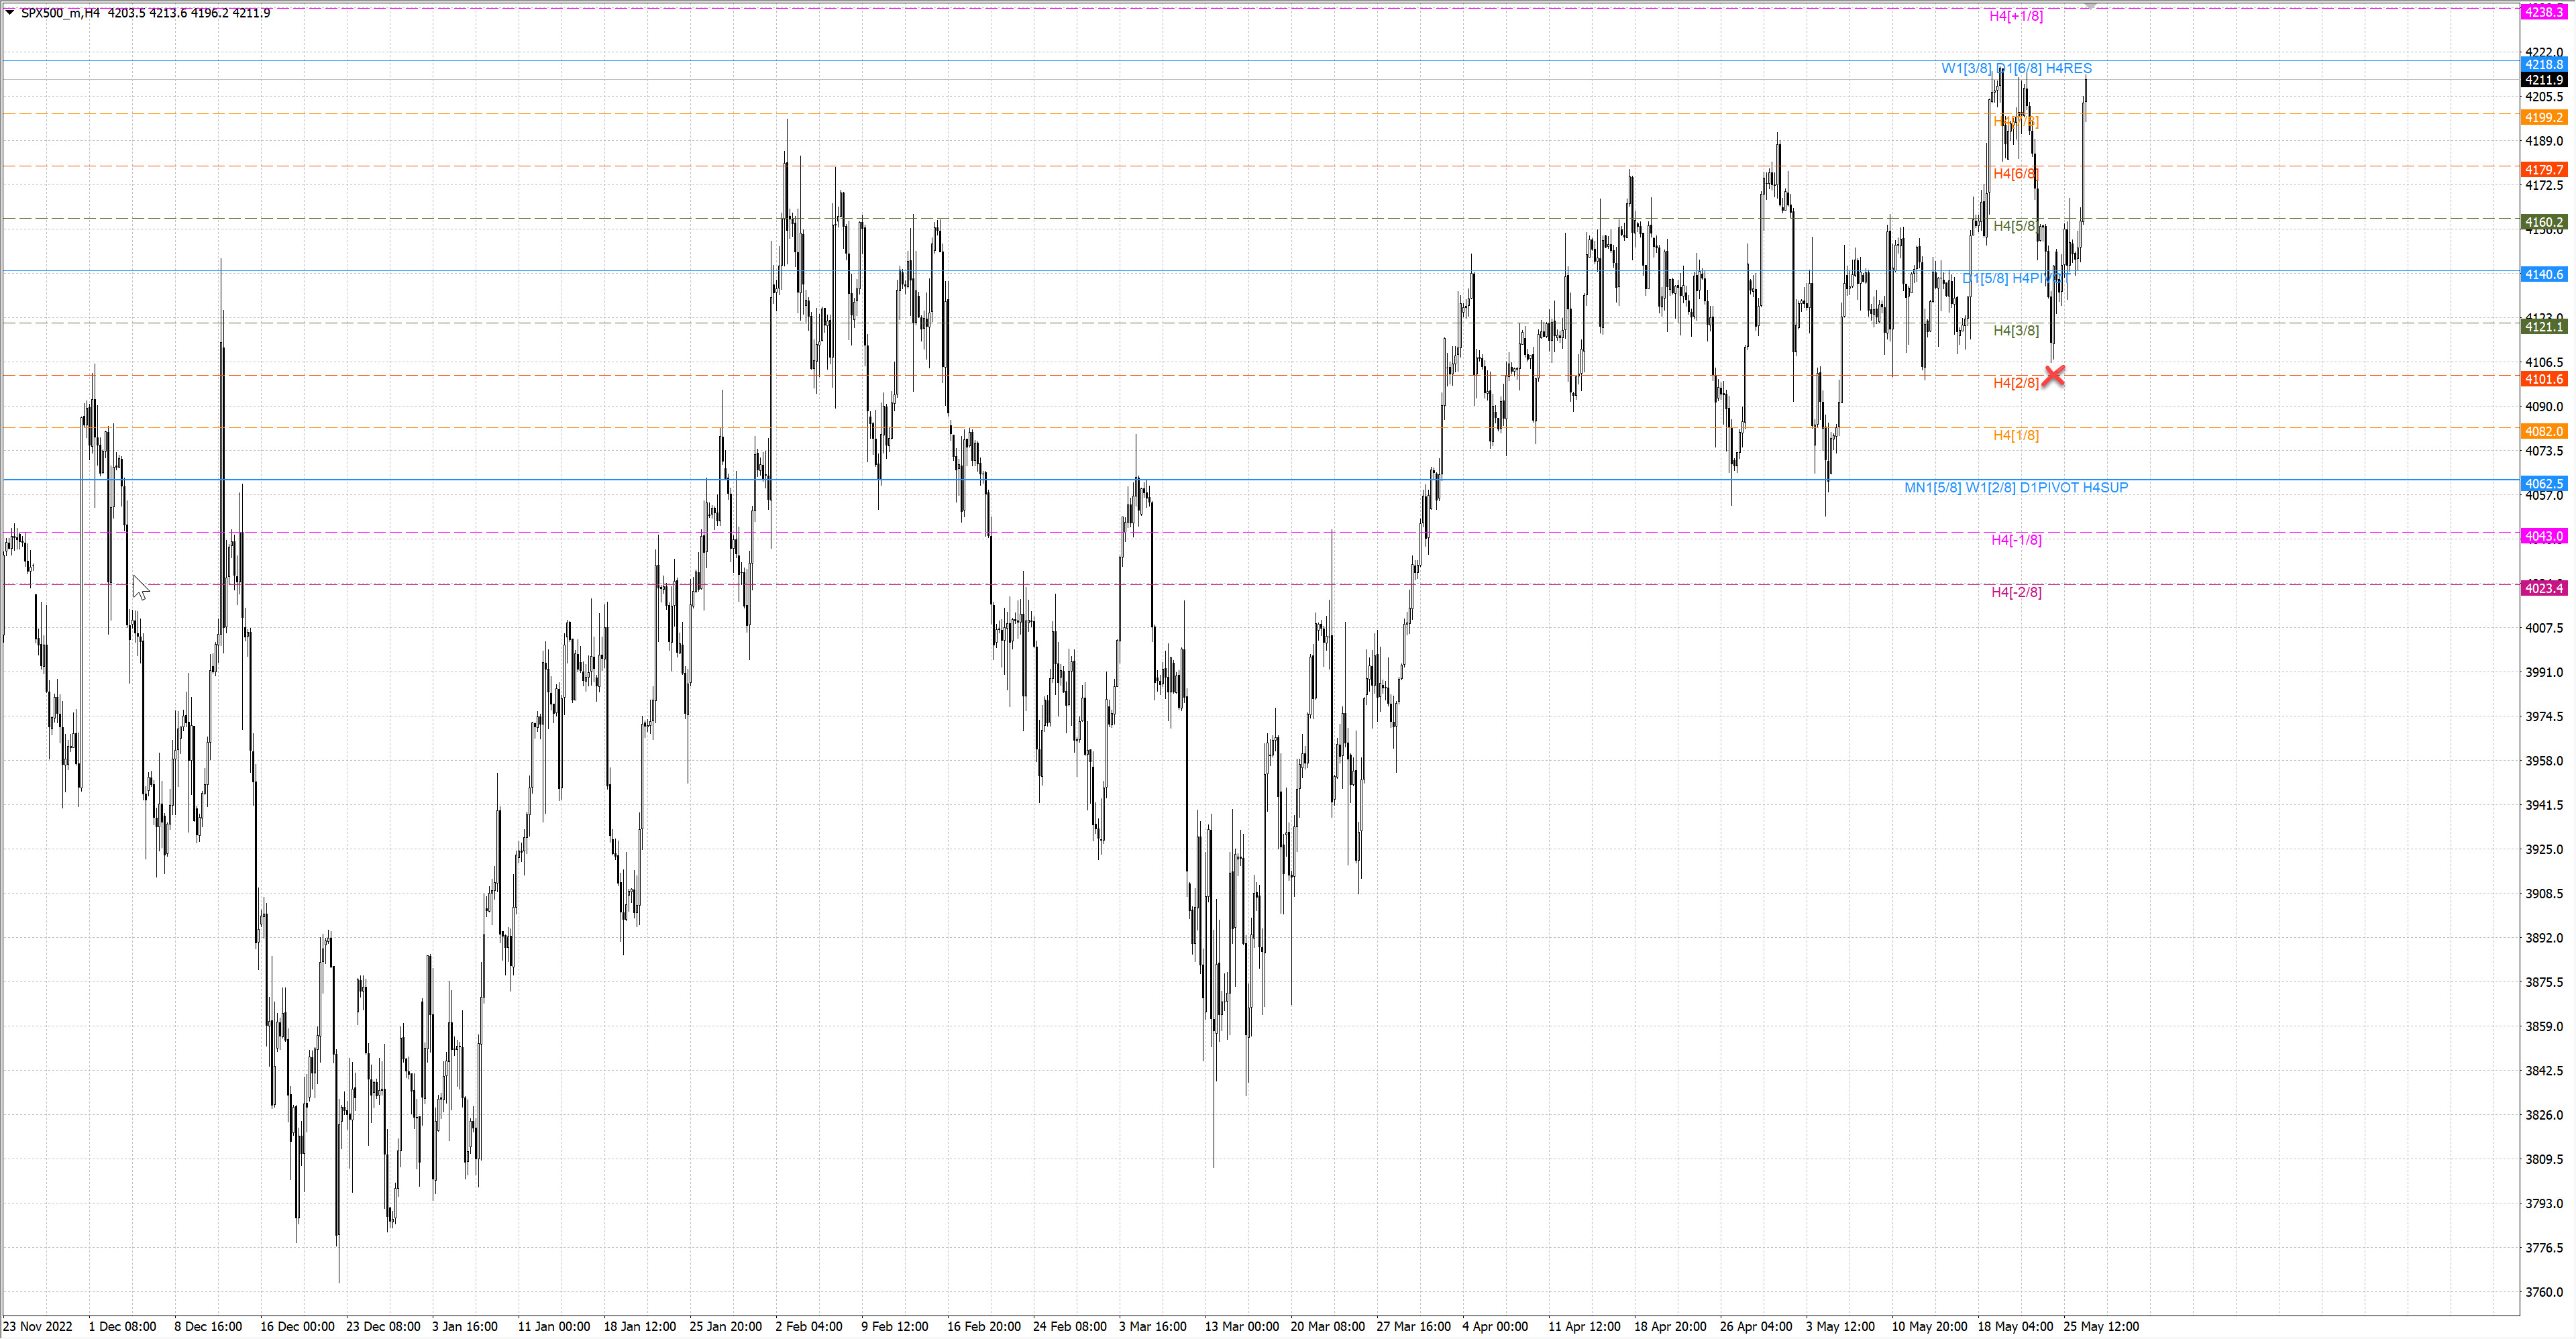This screenshot has height=1339, width=2576.
Task: Select the H4[-2/8] level label
Action: [2016, 592]
